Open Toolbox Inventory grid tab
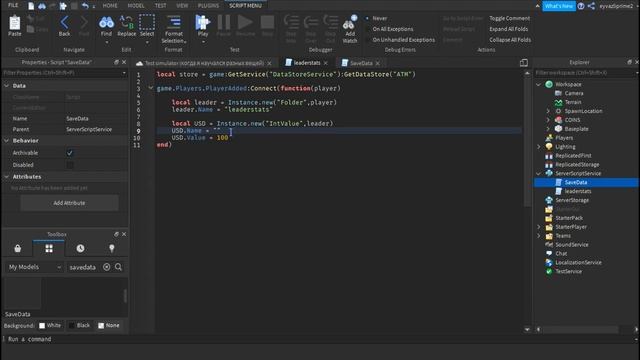Viewport: 640px width, 360px height. 49,248
